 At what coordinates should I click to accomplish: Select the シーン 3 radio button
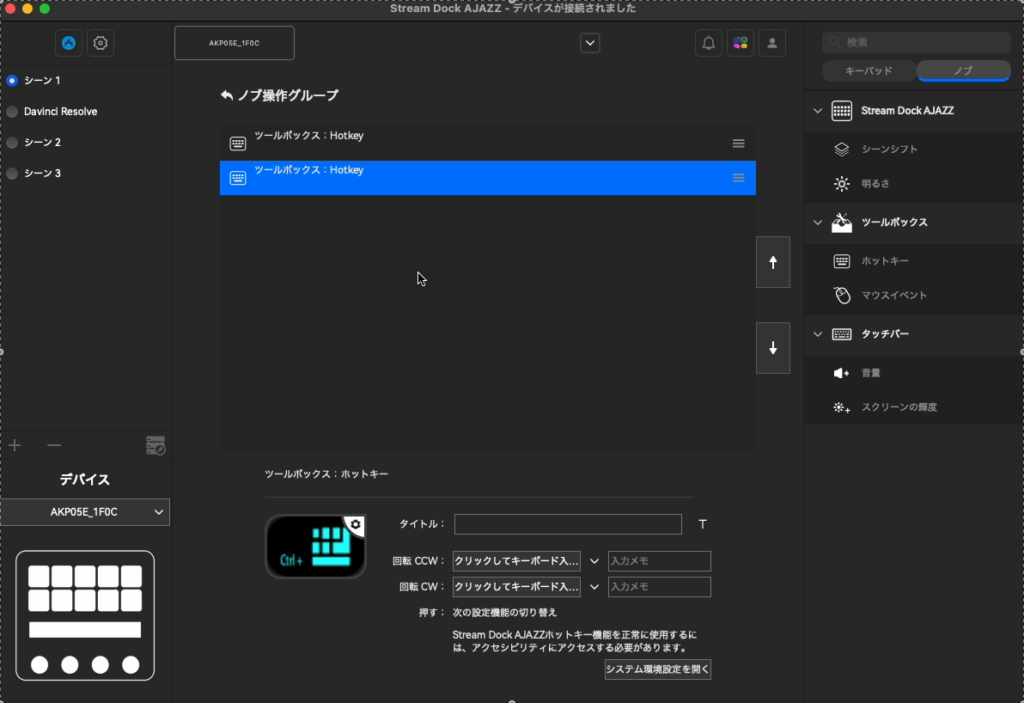click(12, 173)
